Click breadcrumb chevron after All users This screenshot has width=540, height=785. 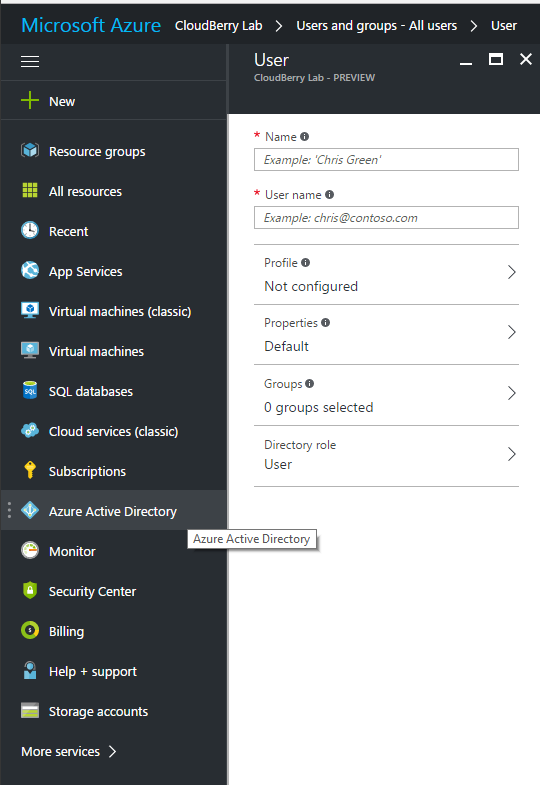click(x=473, y=26)
